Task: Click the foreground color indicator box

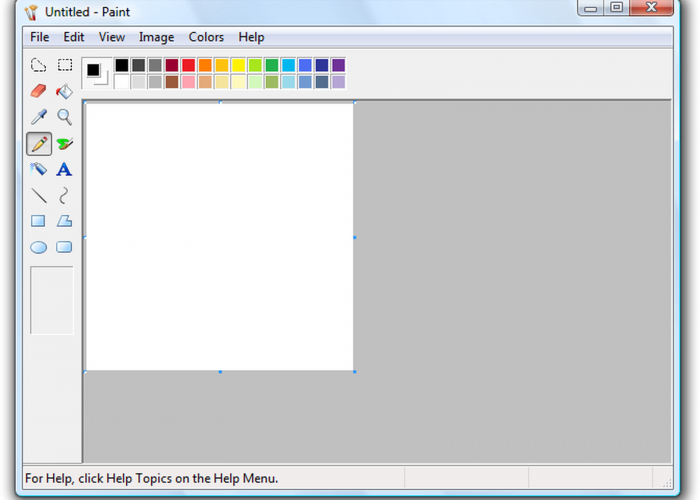Action: click(x=93, y=70)
